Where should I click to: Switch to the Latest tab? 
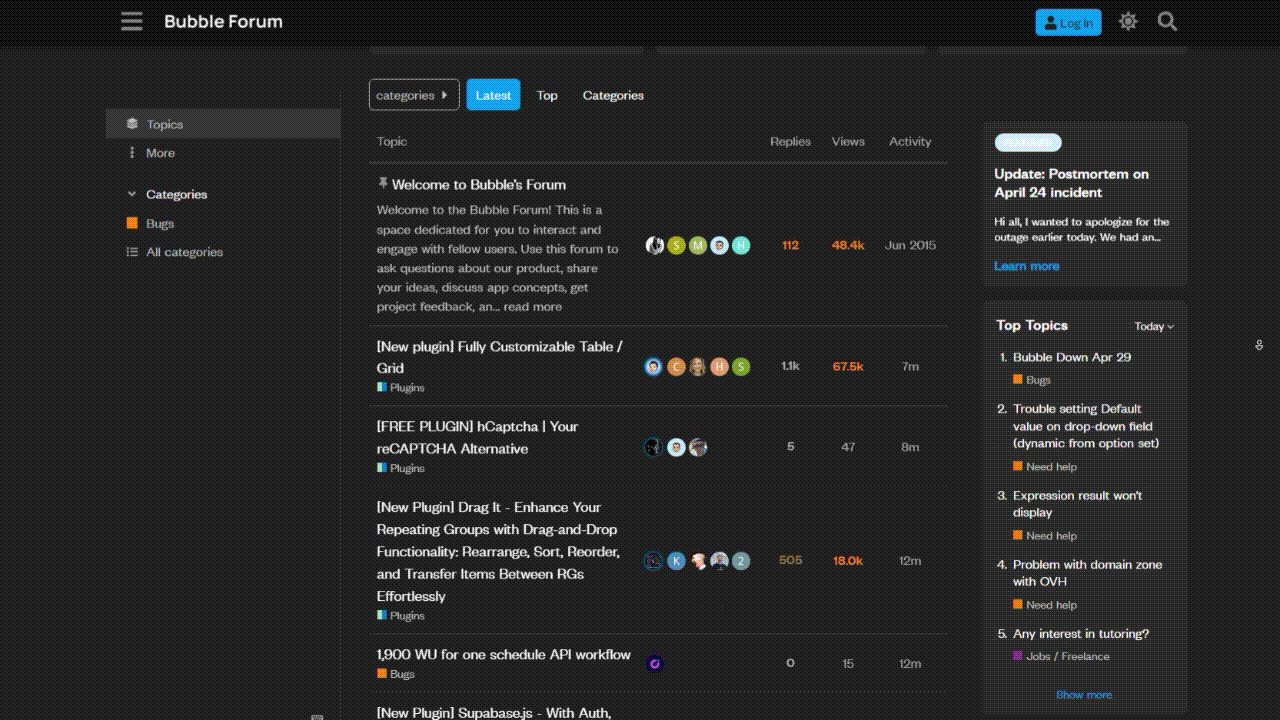[x=493, y=95]
